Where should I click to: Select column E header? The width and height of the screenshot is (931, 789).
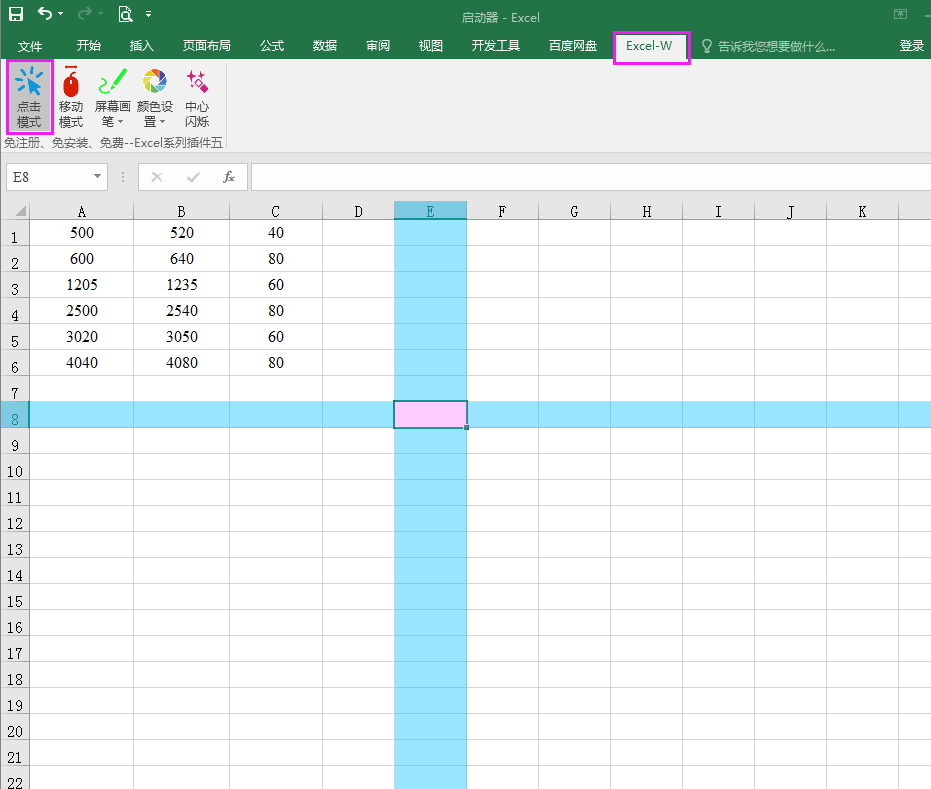430,211
